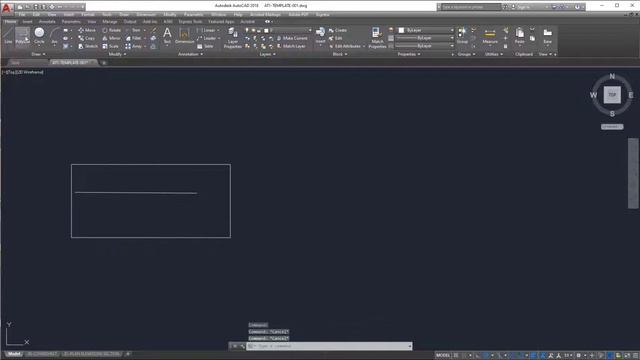Open status bar customization menu icon
The image size is (640, 360).
coord(635,356)
